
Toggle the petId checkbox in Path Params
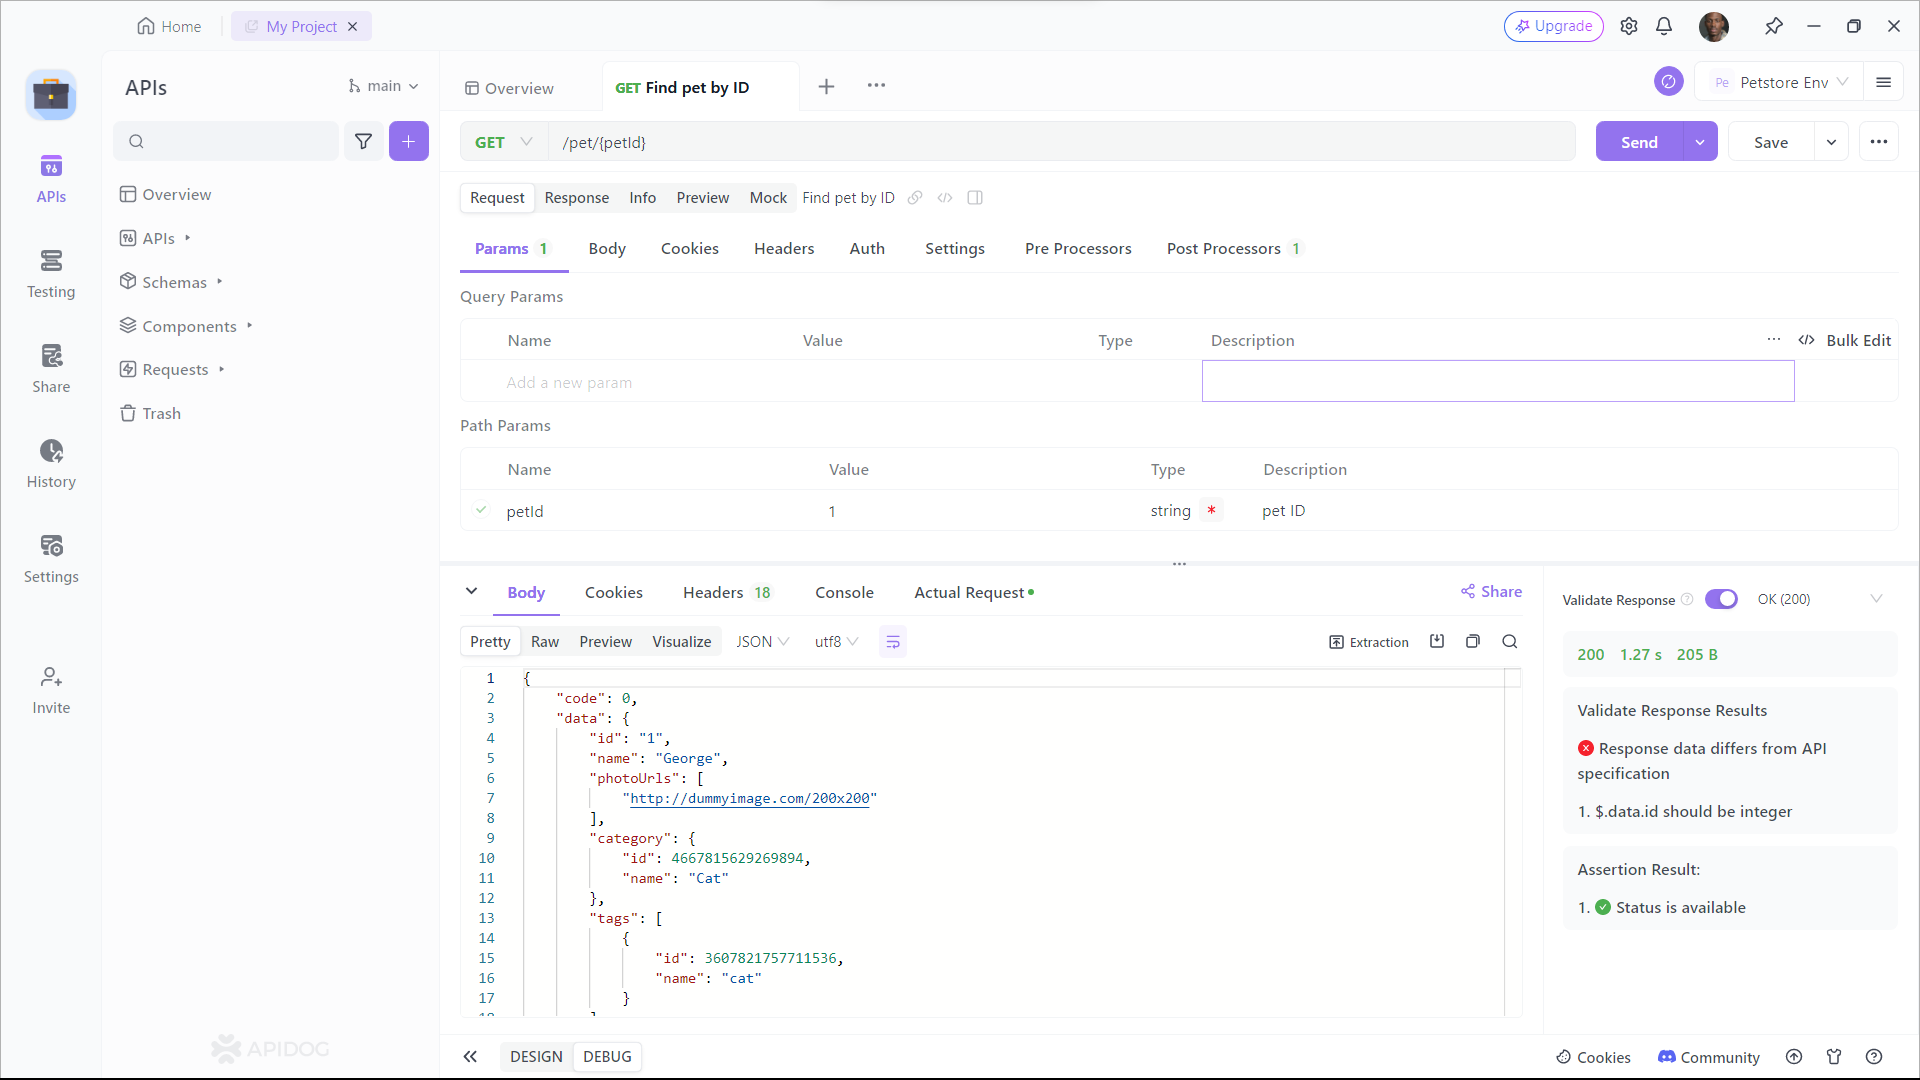[x=480, y=510]
